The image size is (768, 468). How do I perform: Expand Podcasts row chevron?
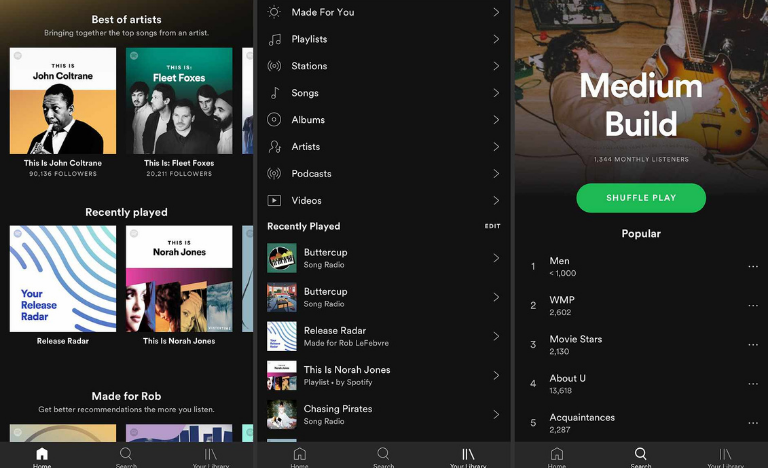pos(496,173)
